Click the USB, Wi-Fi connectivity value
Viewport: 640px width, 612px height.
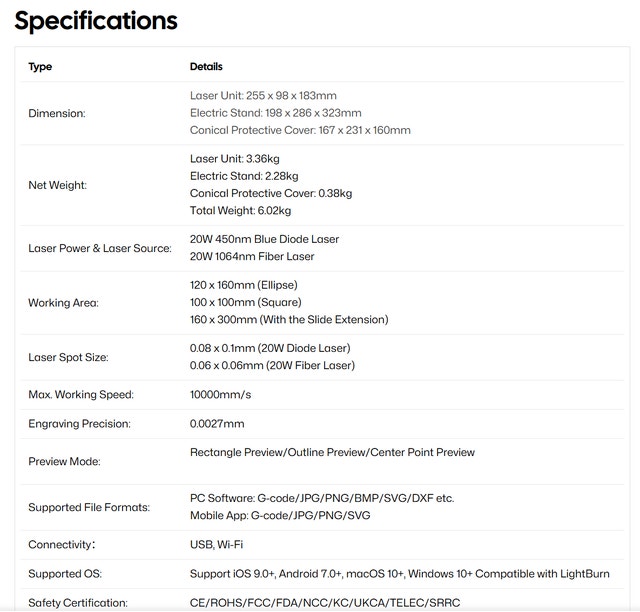tap(216, 545)
